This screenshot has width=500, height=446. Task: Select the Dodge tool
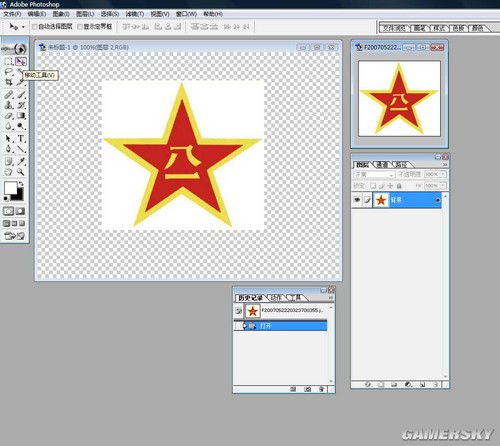click(21, 126)
